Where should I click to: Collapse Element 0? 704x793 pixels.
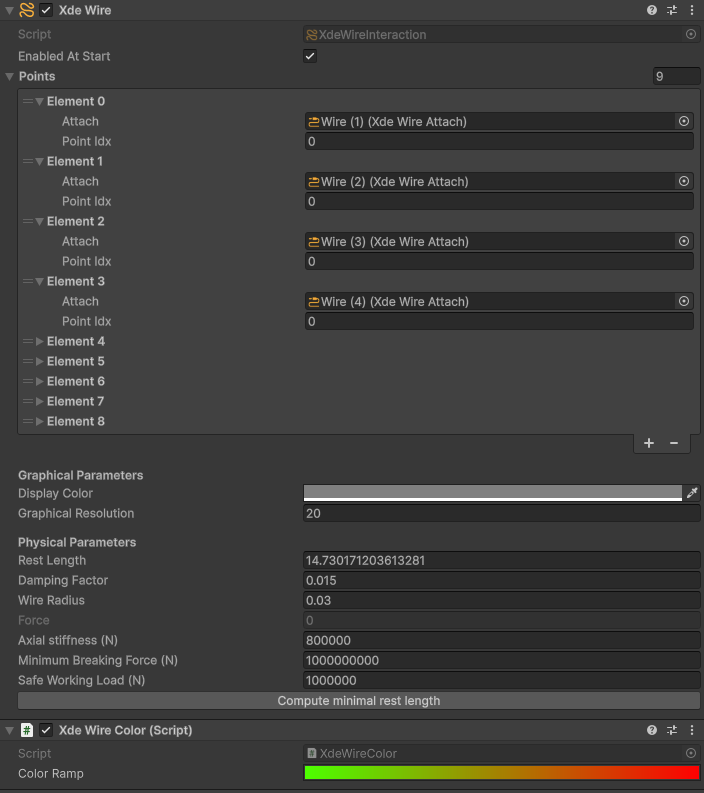[x=39, y=102]
